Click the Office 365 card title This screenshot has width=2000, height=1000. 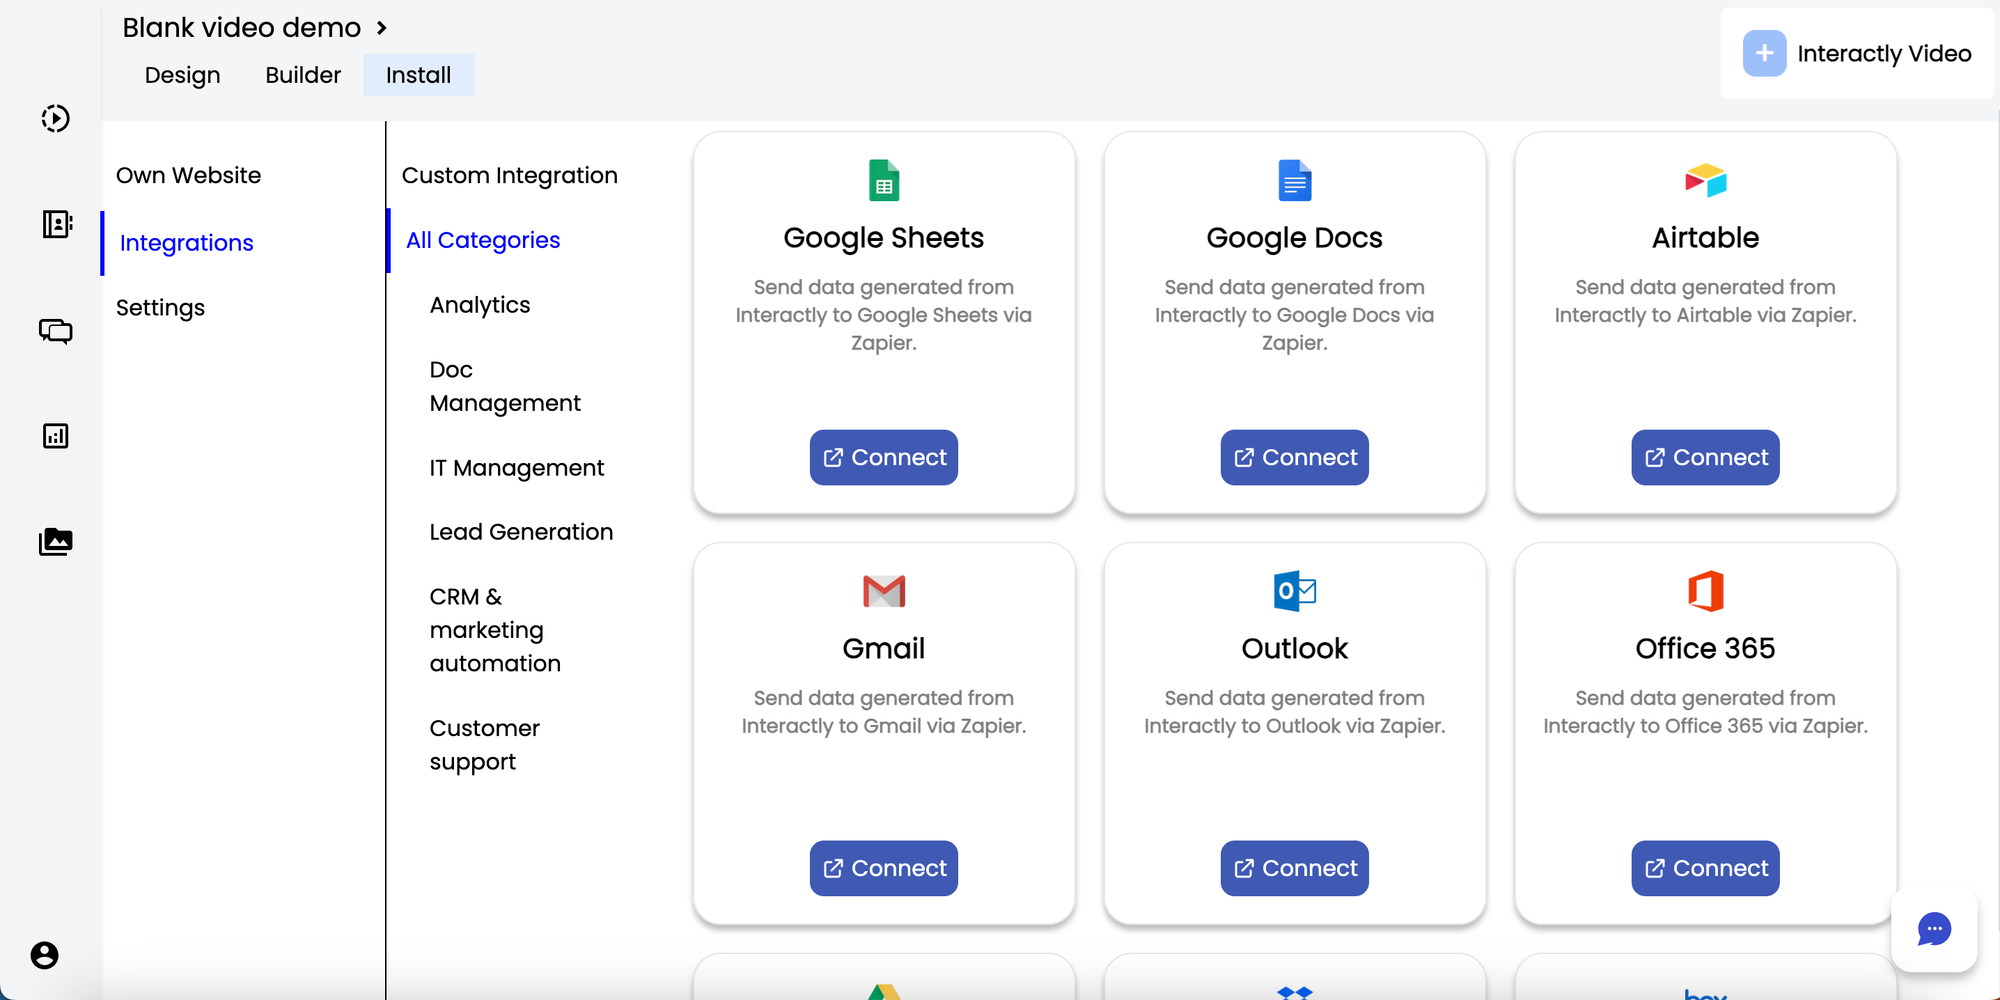point(1705,649)
